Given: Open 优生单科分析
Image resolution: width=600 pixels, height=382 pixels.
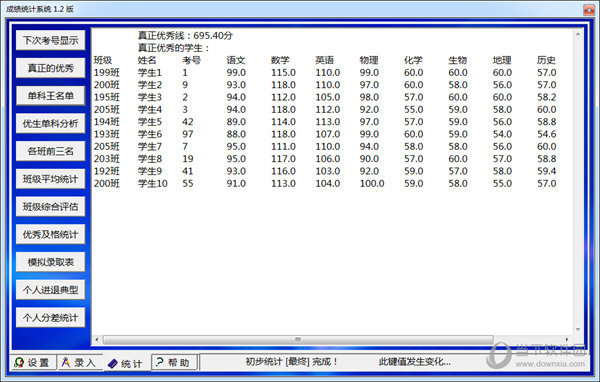Looking at the screenshot, I should pyautogui.click(x=51, y=124).
